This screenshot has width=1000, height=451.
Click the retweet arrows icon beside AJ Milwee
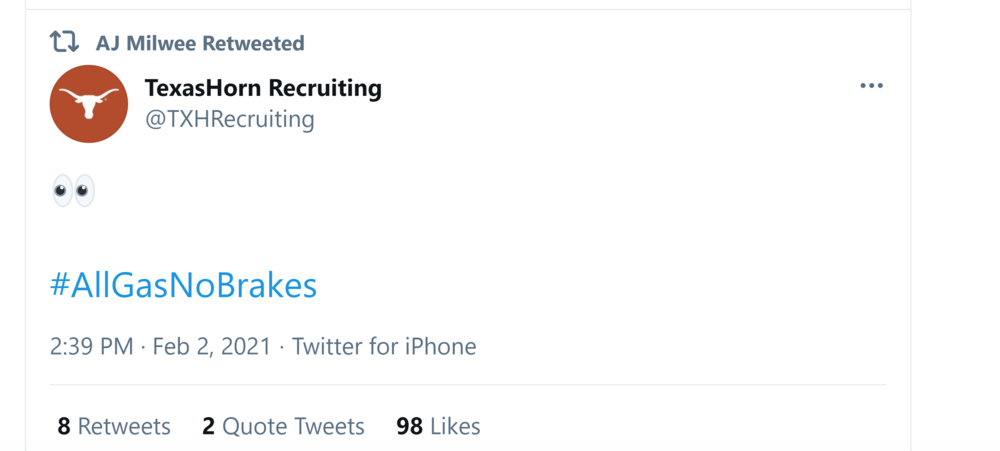(x=64, y=43)
